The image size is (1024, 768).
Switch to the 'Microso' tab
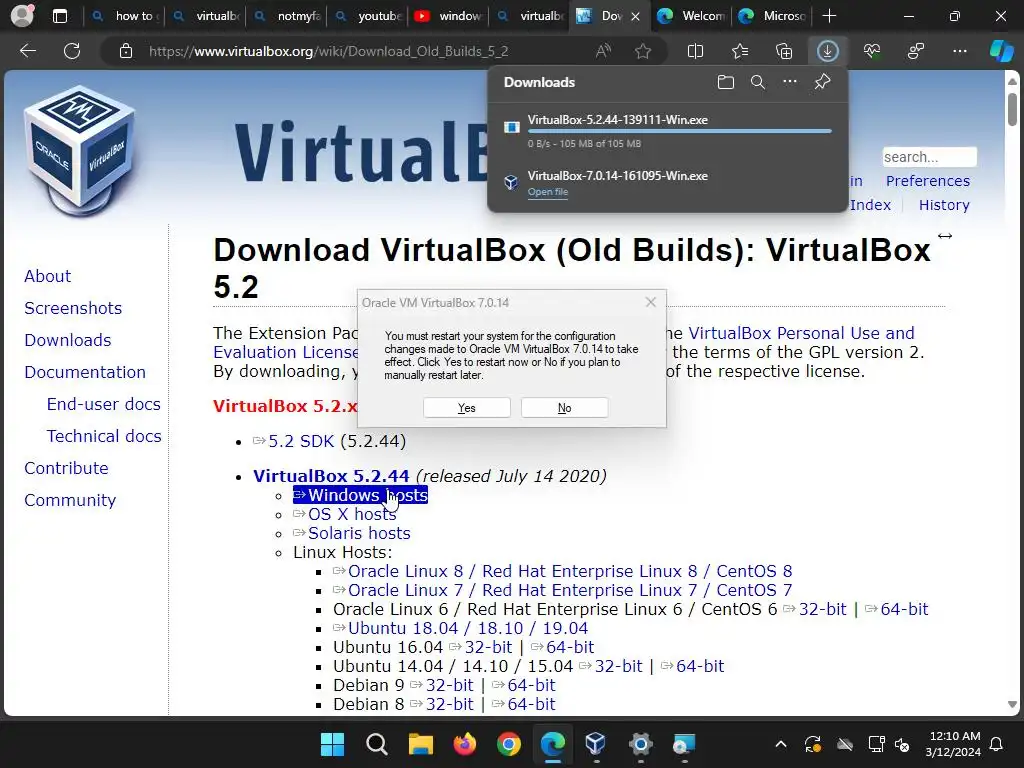point(773,16)
